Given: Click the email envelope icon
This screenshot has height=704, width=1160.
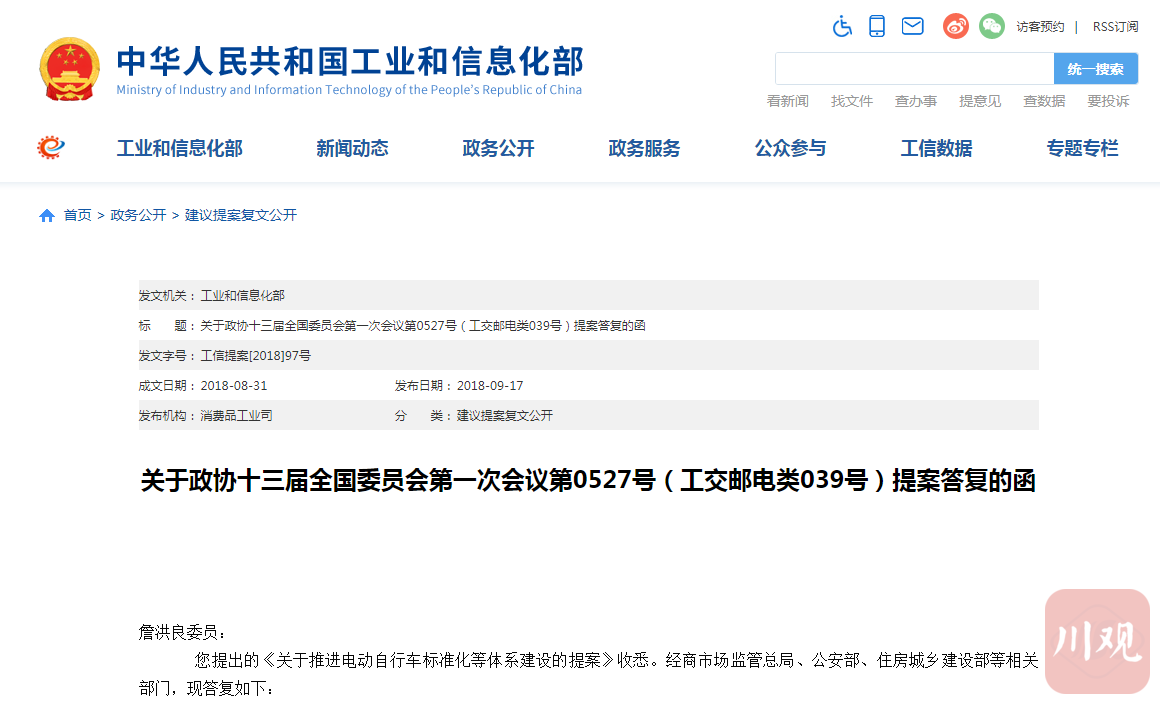Looking at the screenshot, I should (912, 27).
